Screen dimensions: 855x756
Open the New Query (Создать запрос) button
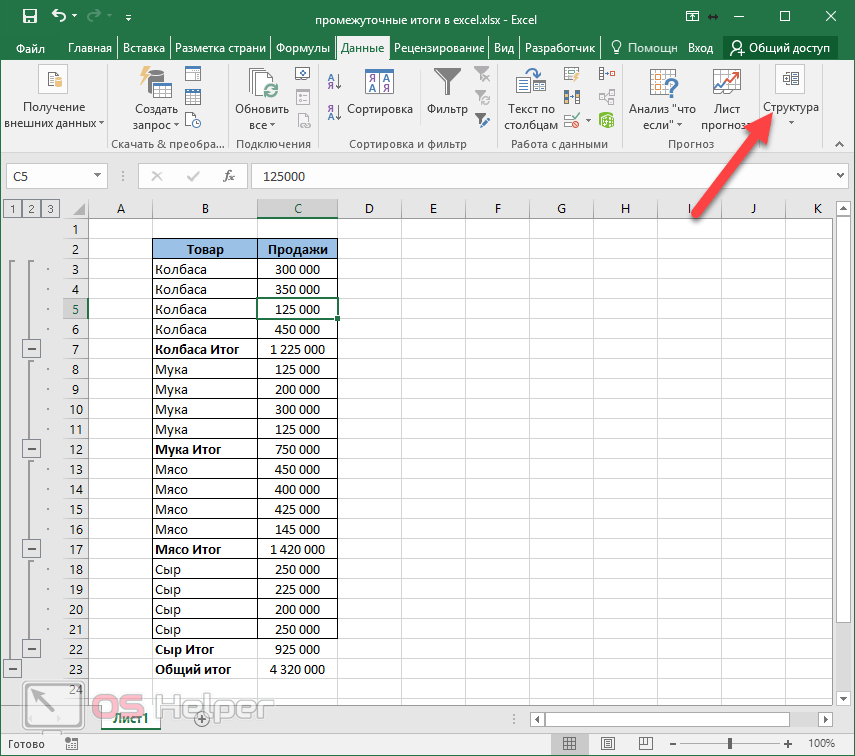(156, 99)
